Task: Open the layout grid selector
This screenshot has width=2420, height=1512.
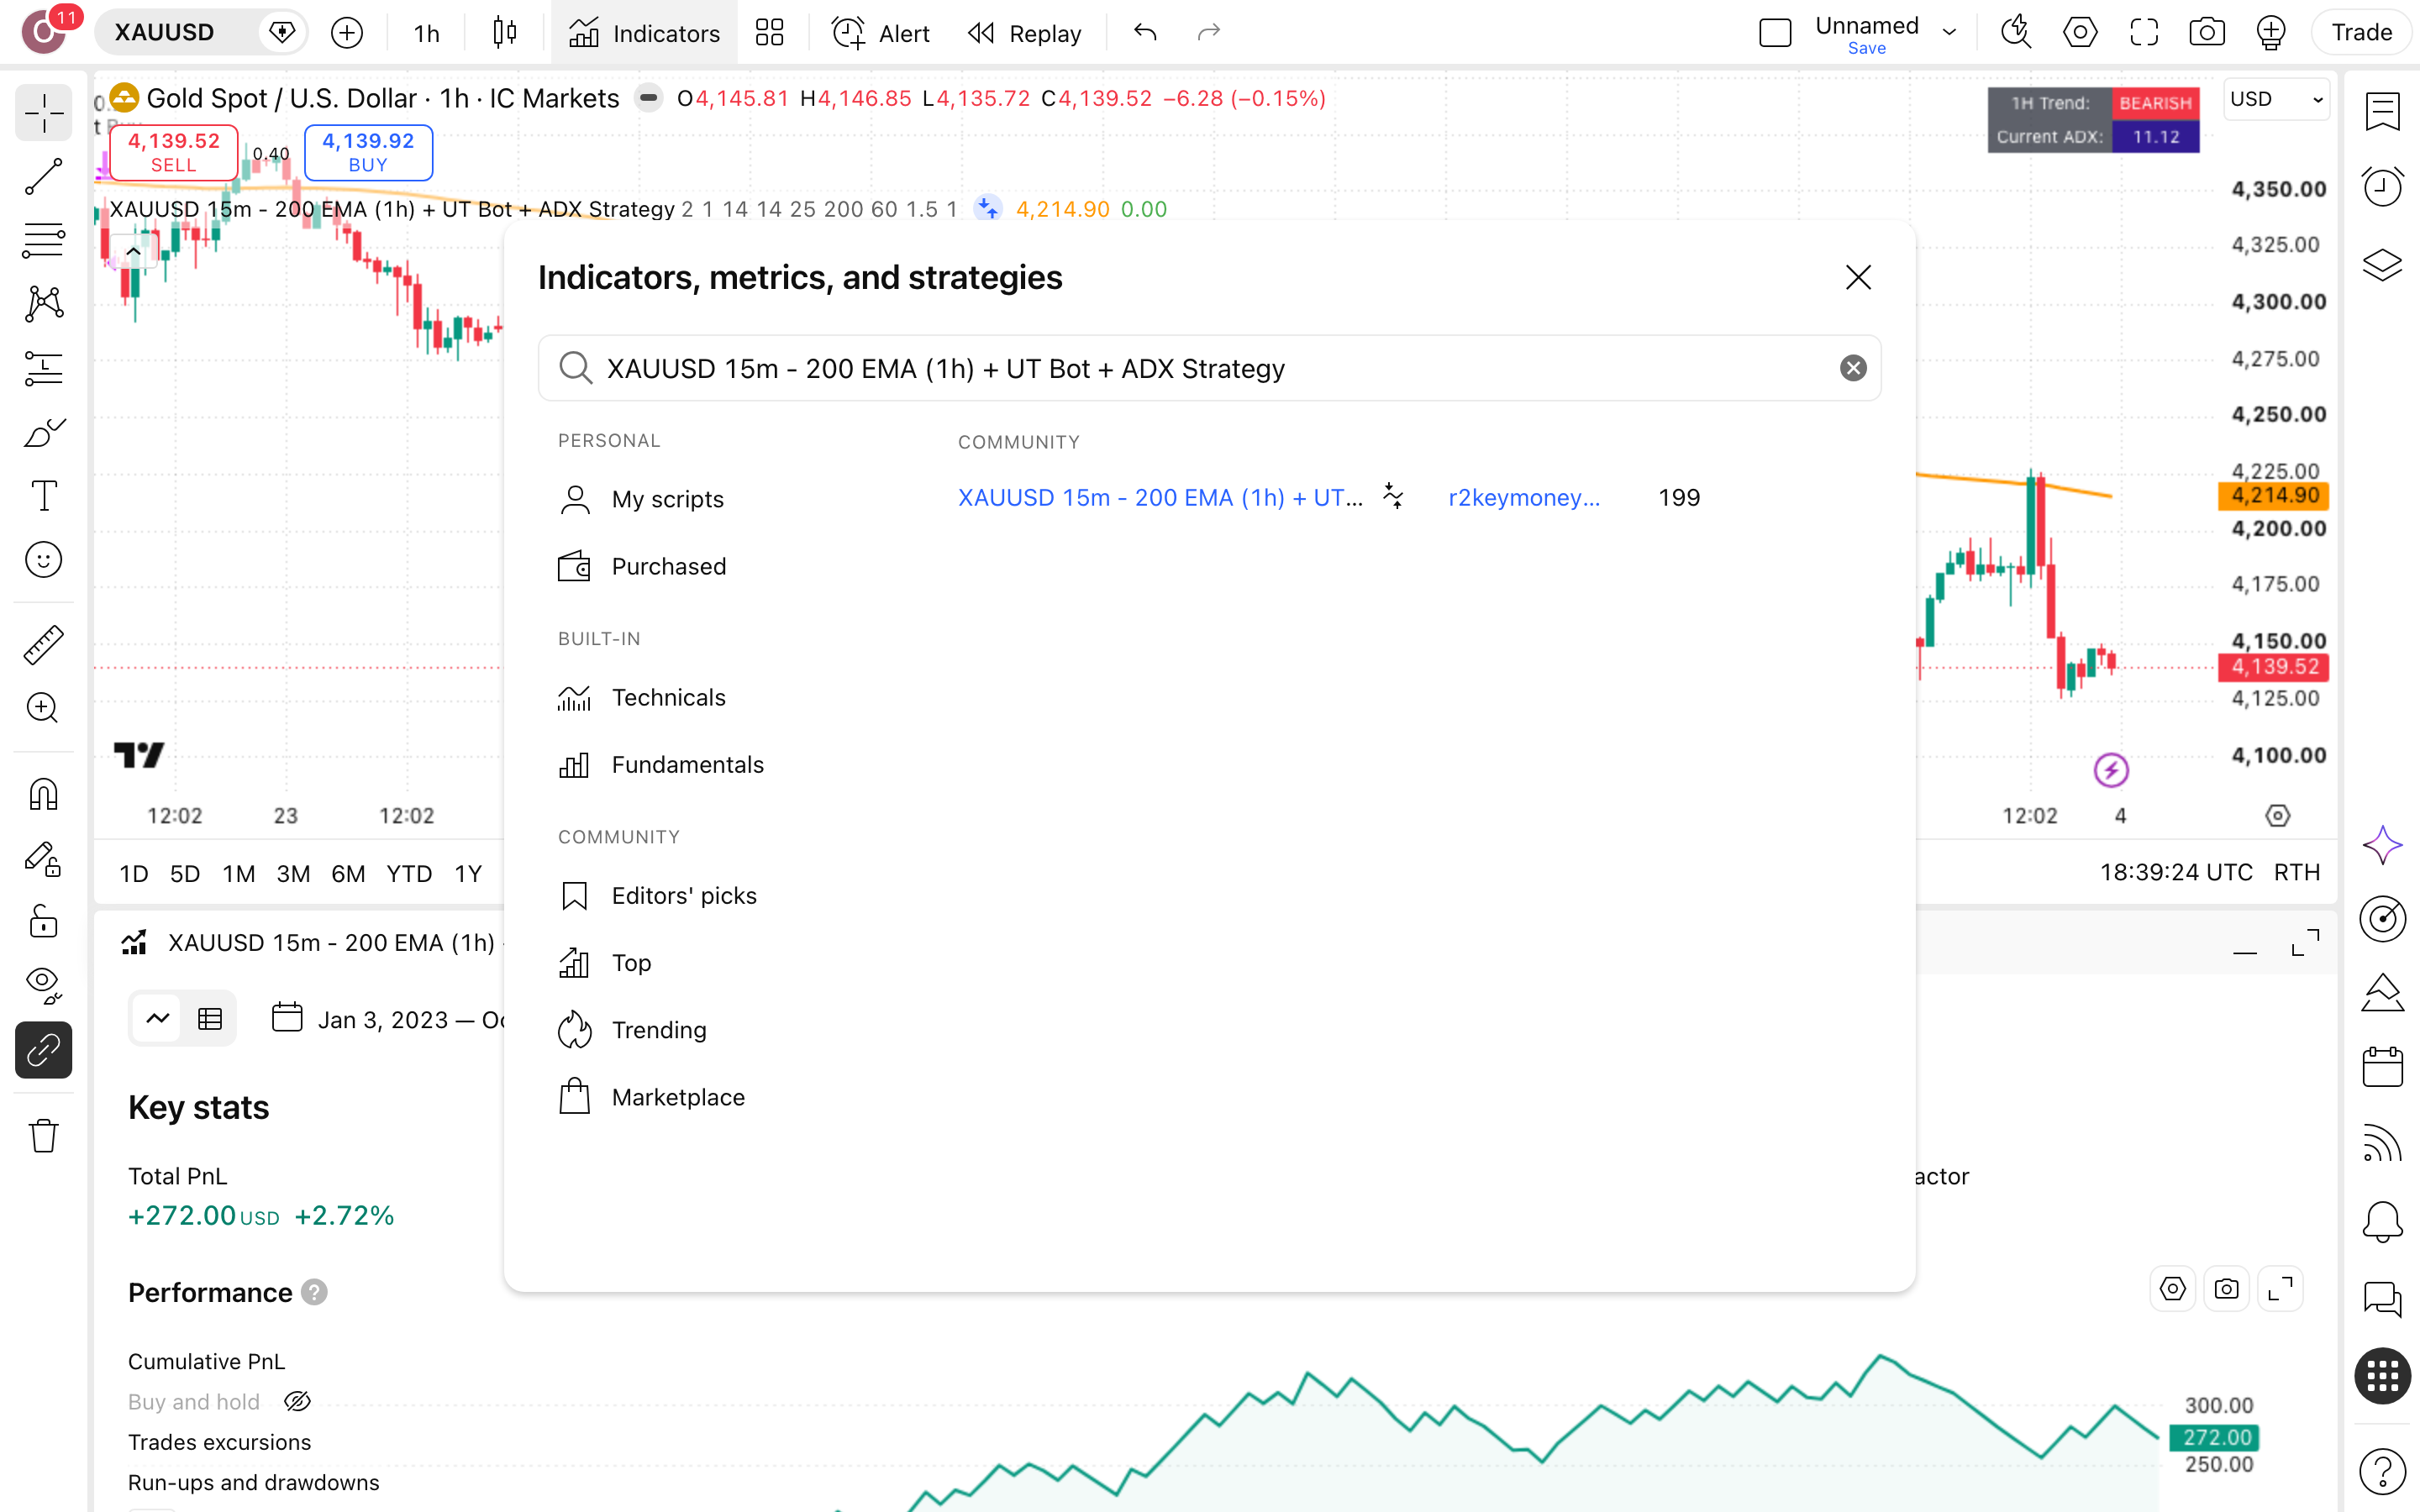Action: pos(769,33)
